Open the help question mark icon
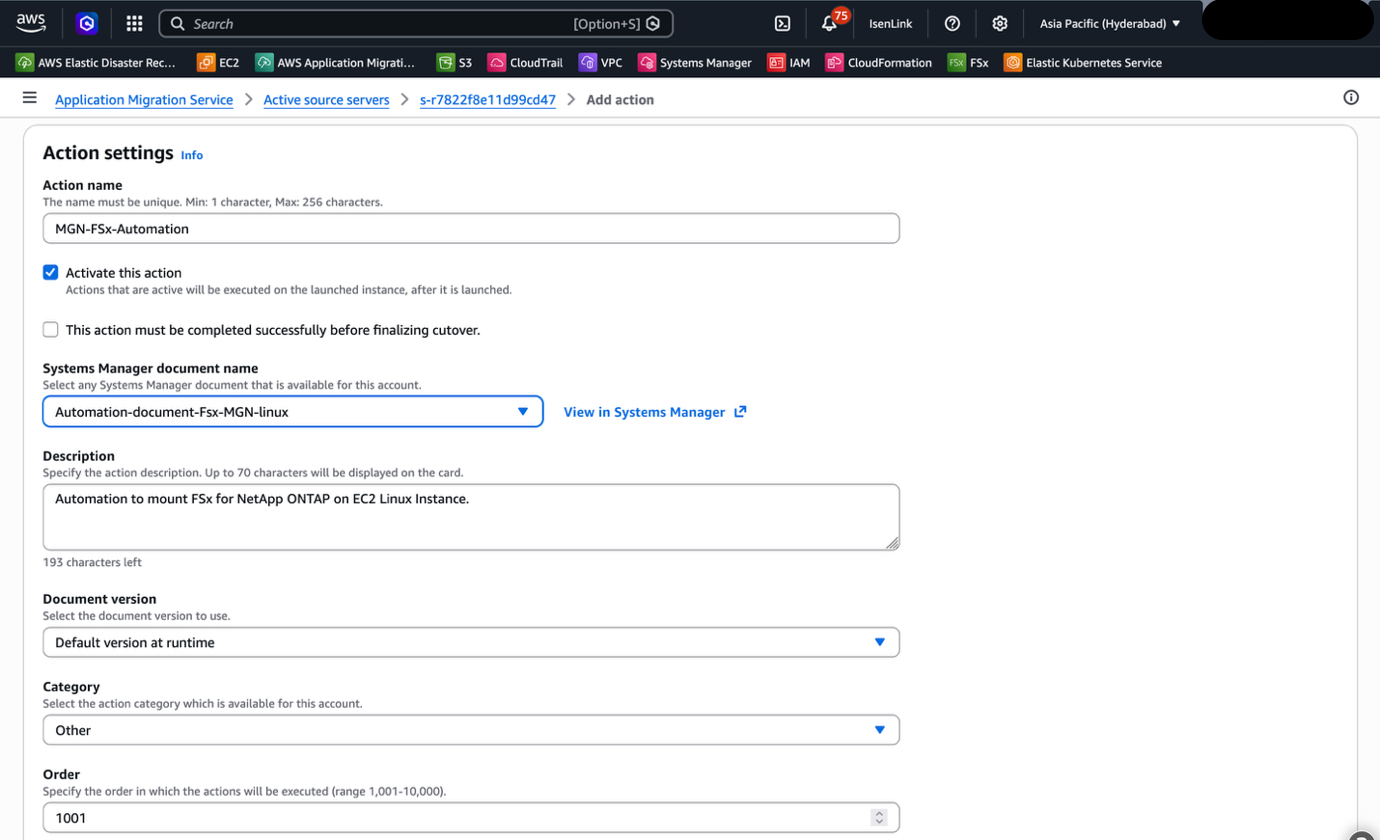Screen dimensions: 1380x840 coord(952,23)
